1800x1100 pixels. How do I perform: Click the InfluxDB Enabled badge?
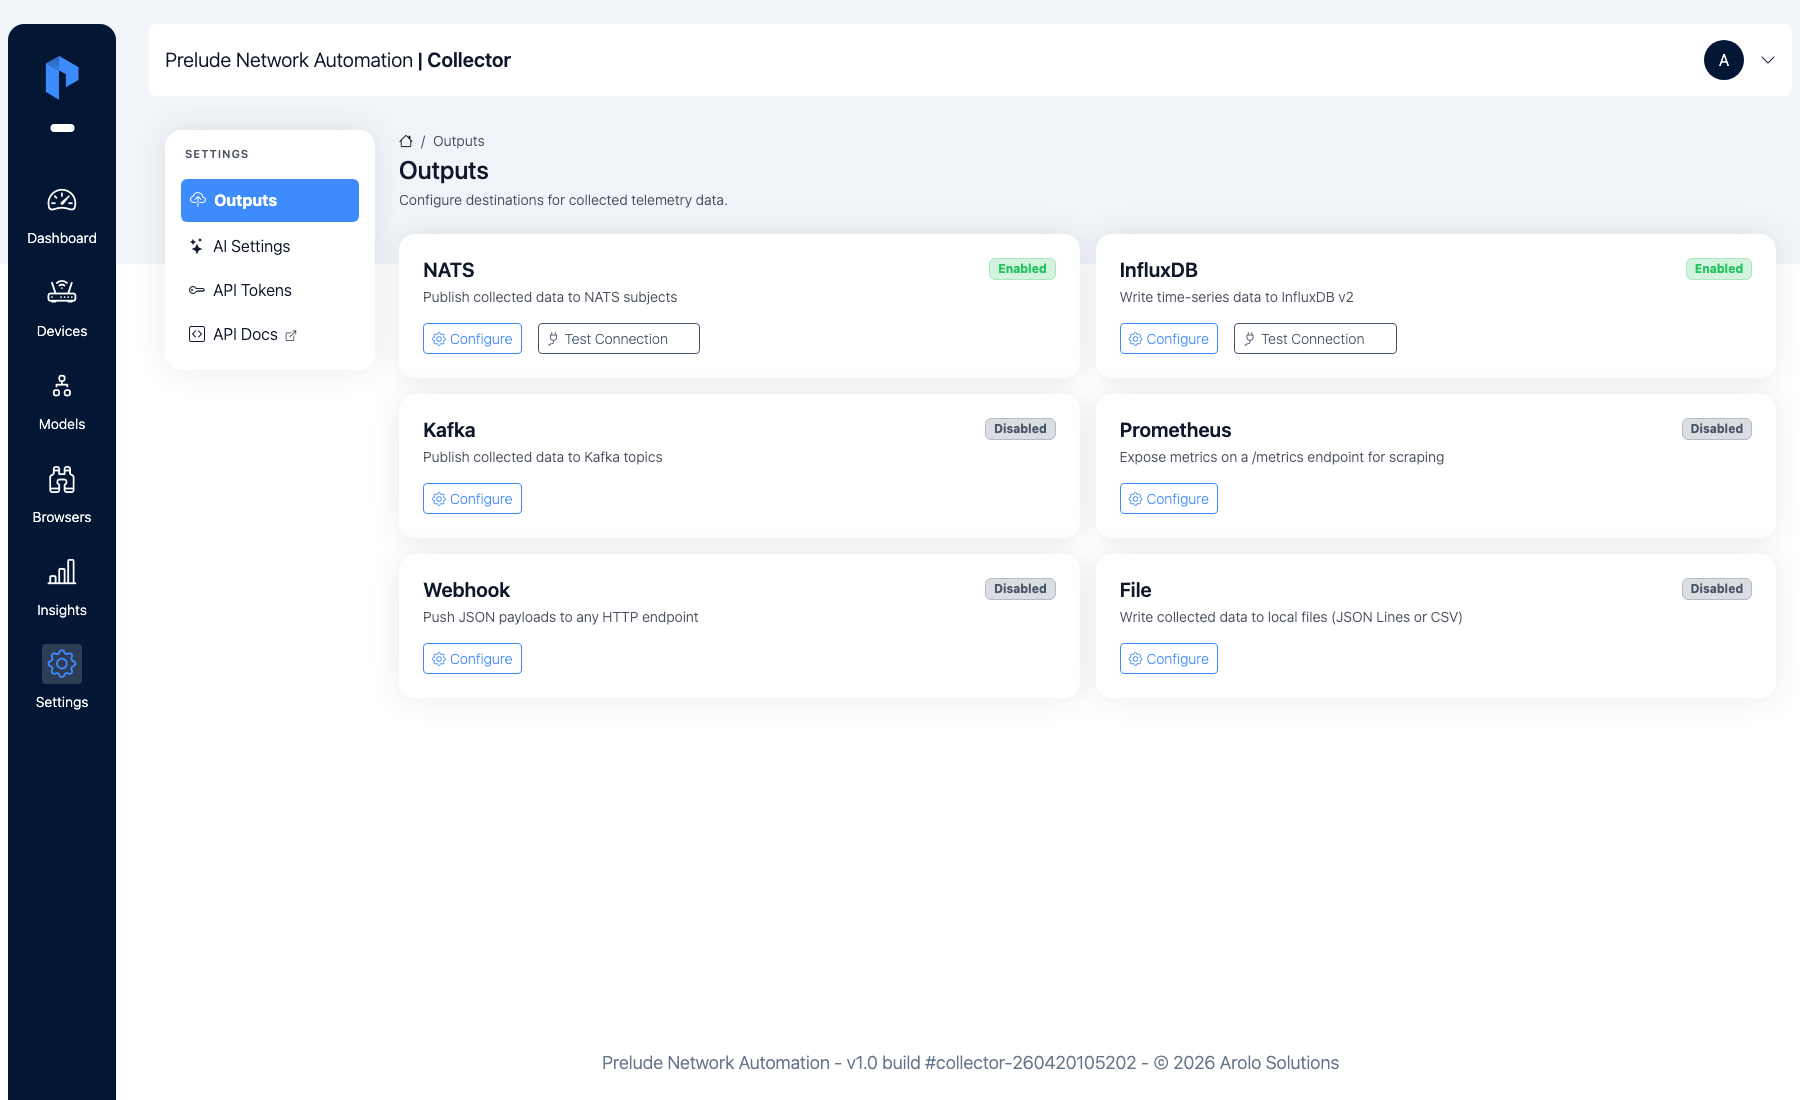[x=1719, y=269]
